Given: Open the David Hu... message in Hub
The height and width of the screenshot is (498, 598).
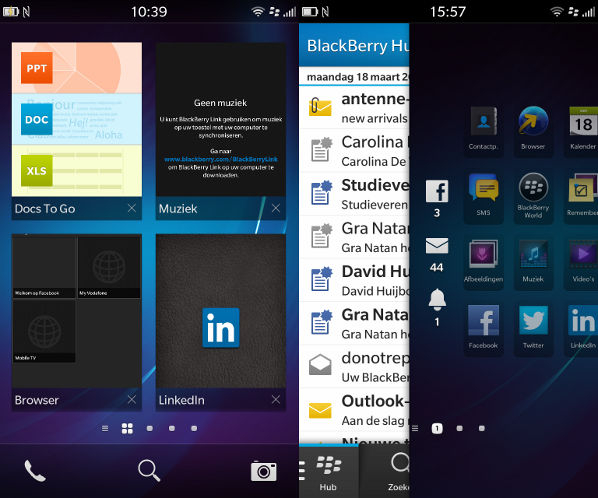Looking at the screenshot, I should (354, 280).
